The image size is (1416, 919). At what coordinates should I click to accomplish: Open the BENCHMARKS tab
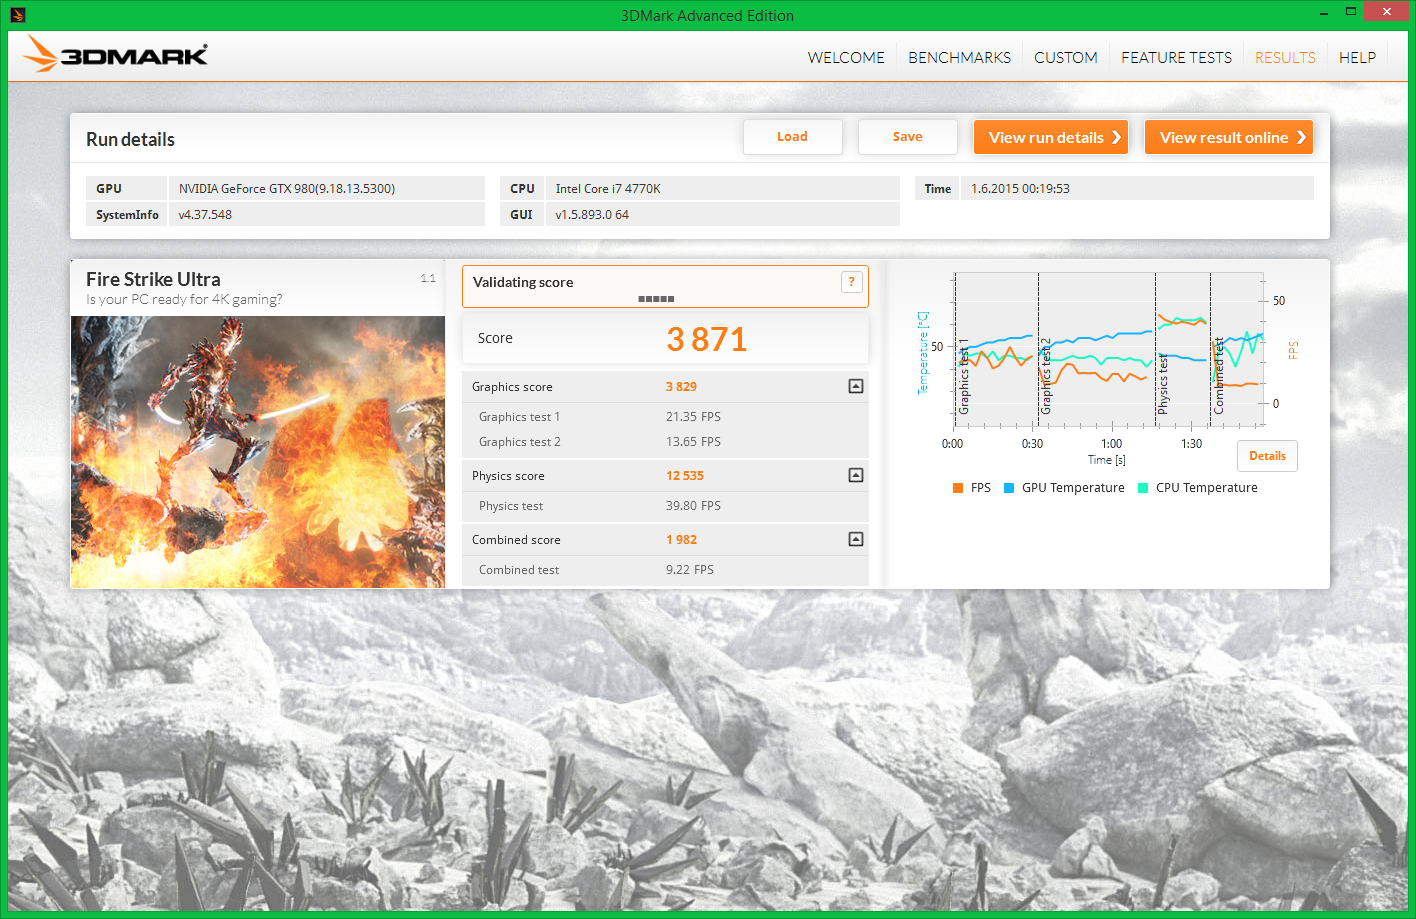tap(959, 58)
